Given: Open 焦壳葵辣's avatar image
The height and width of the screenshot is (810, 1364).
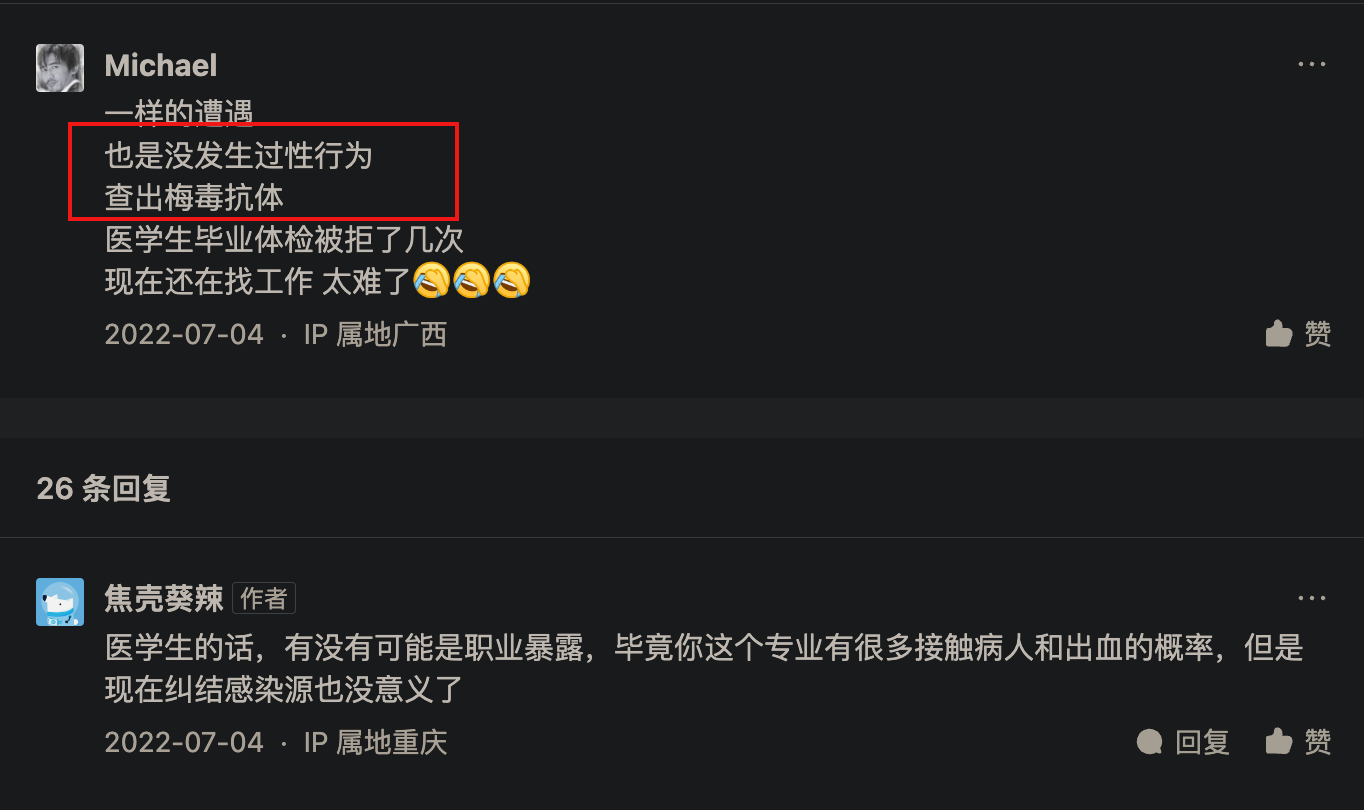Looking at the screenshot, I should (60, 602).
